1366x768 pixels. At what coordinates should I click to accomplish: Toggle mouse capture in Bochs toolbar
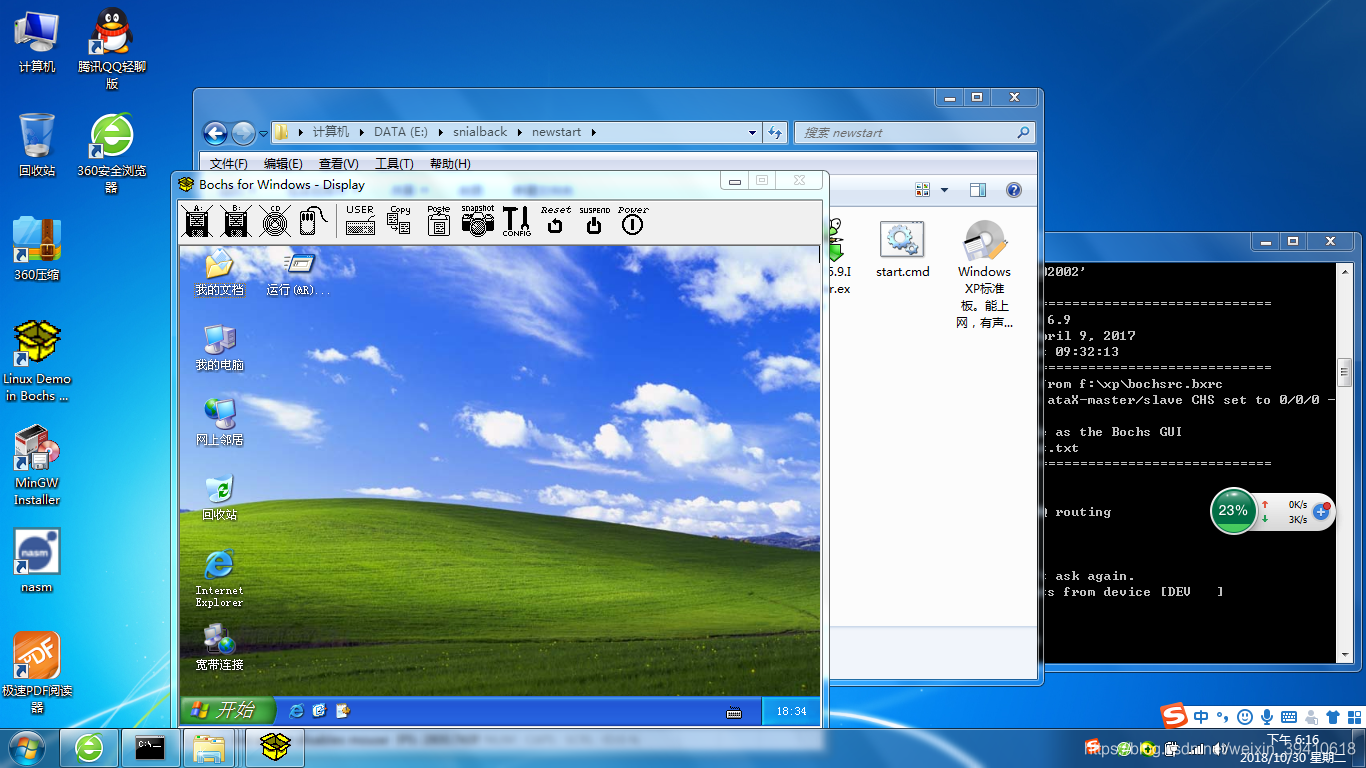pos(314,221)
